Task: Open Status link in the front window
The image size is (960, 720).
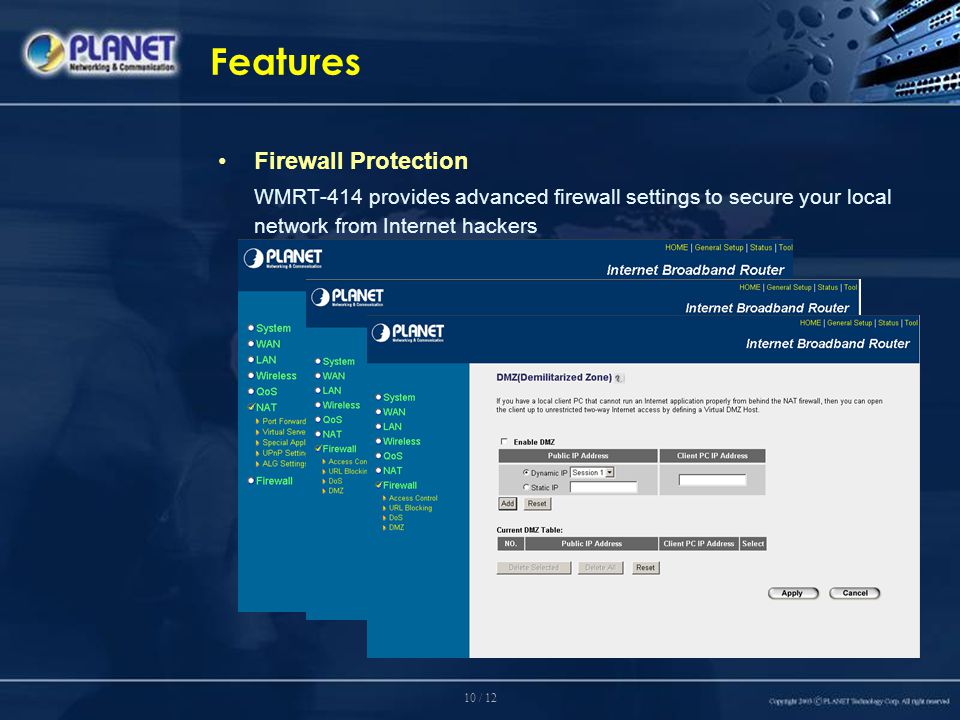Action: click(x=888, y=323)
